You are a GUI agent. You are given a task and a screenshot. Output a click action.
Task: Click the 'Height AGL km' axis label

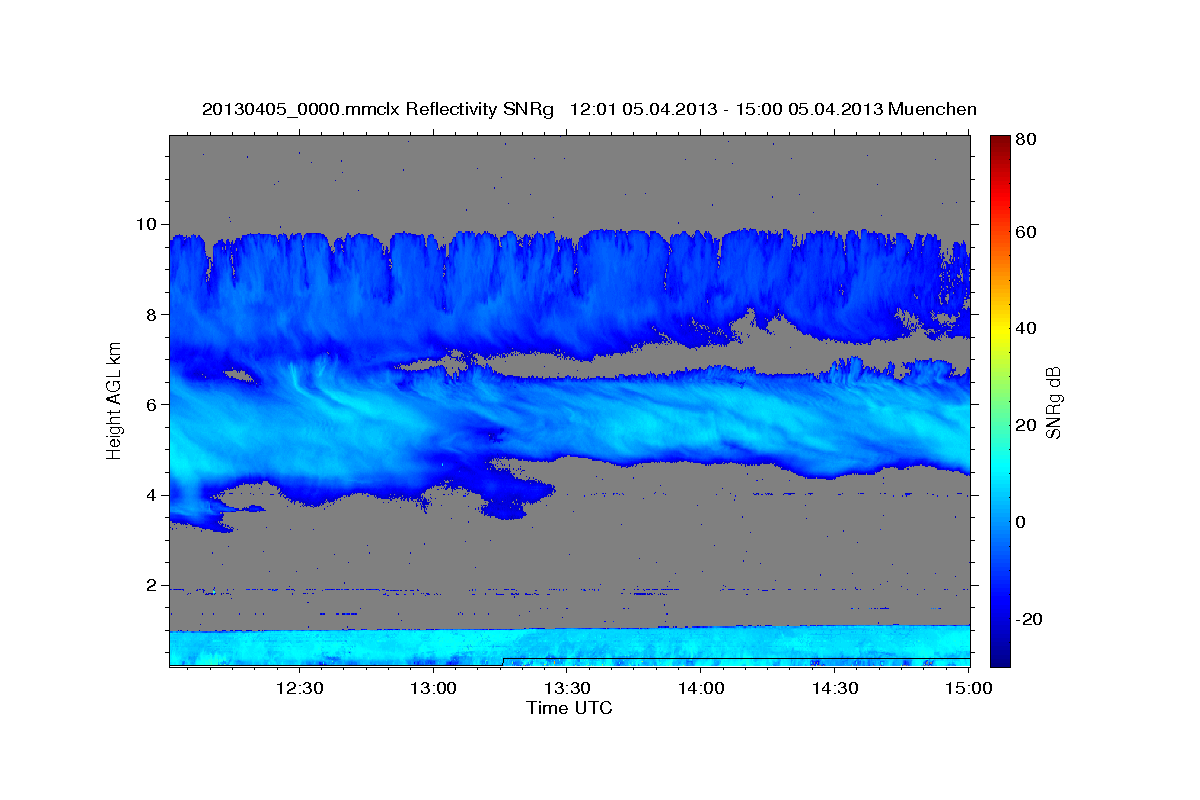[114, 400]
